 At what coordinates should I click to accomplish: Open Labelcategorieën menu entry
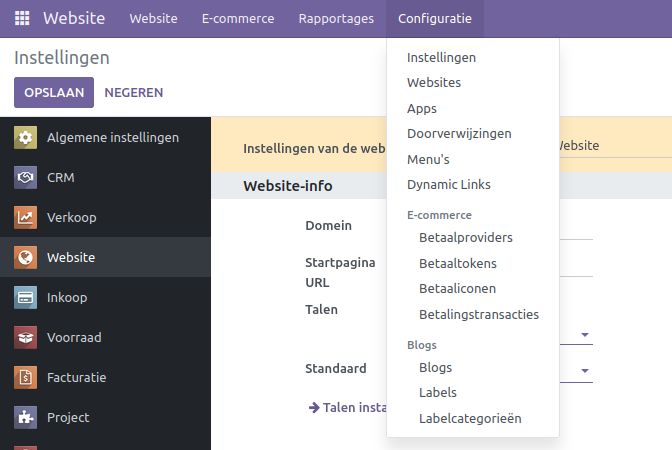pos(470,418)
